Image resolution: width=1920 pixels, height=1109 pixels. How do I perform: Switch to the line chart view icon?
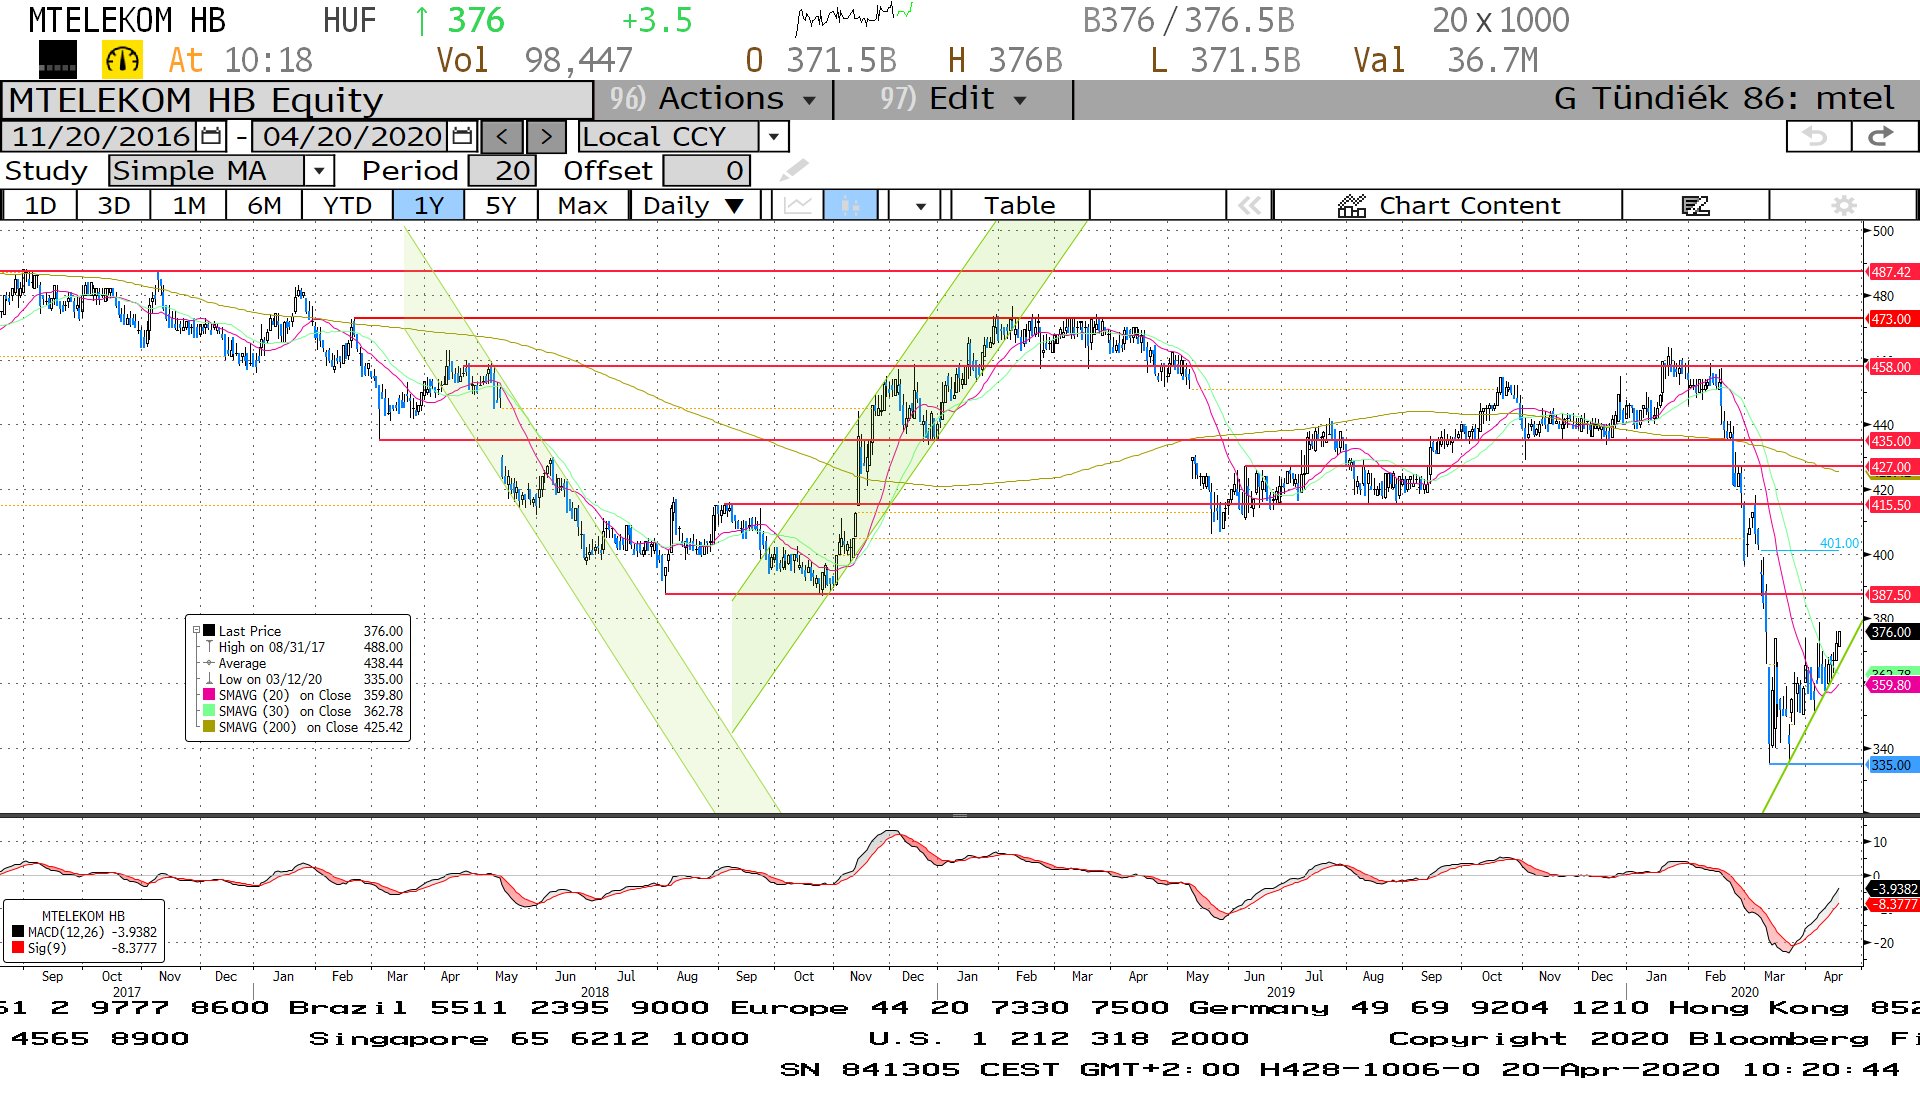[x=797, y=205]
